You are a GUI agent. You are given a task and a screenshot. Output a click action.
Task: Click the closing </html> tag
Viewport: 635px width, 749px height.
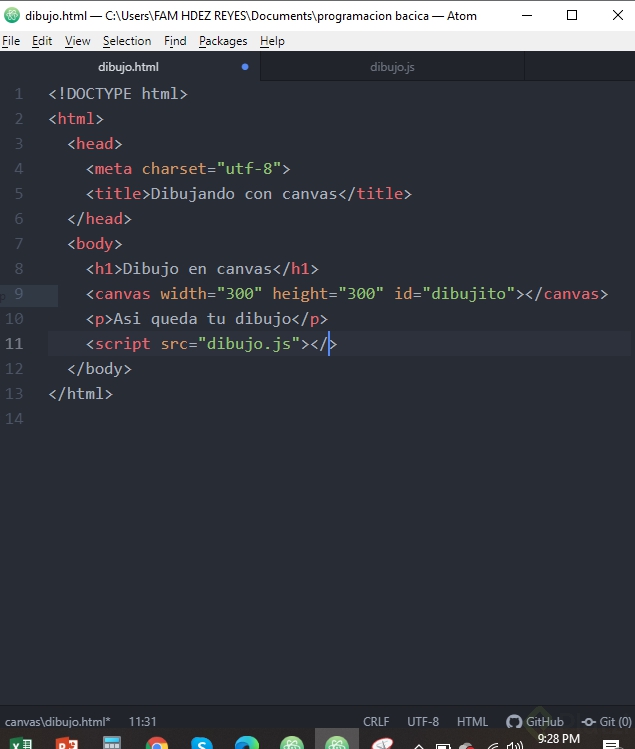click(x=81, y=394)
